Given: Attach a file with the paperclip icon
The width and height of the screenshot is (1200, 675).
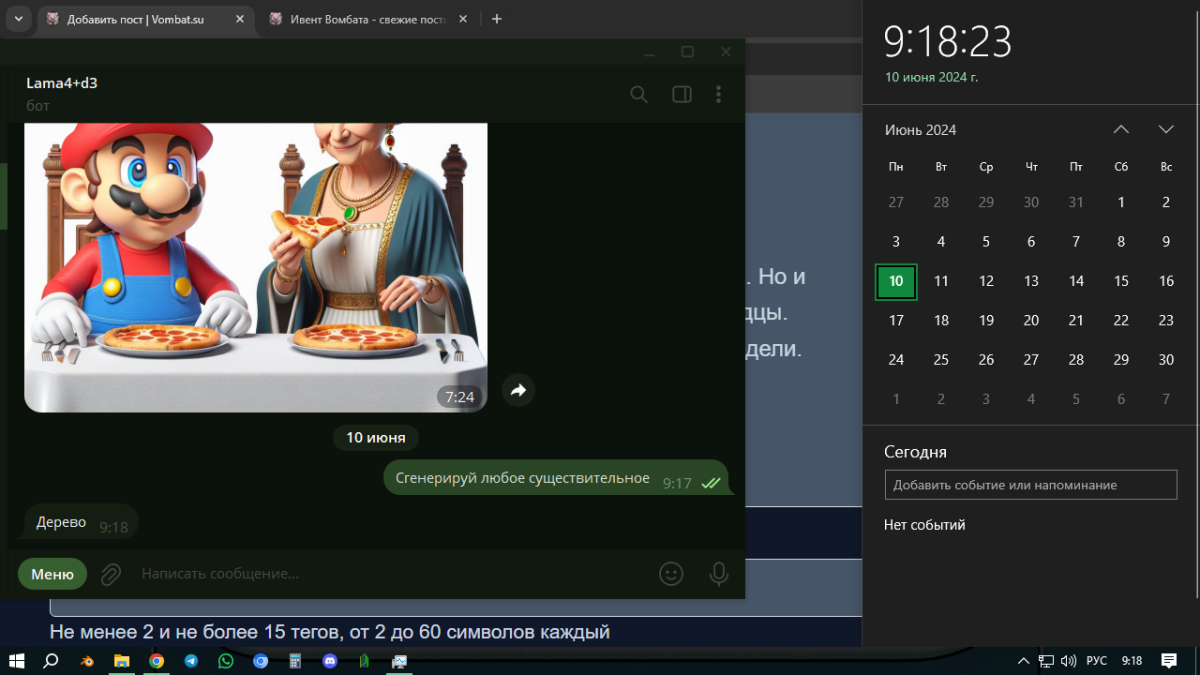Looking at the screenshot, I should coord(111,574).
